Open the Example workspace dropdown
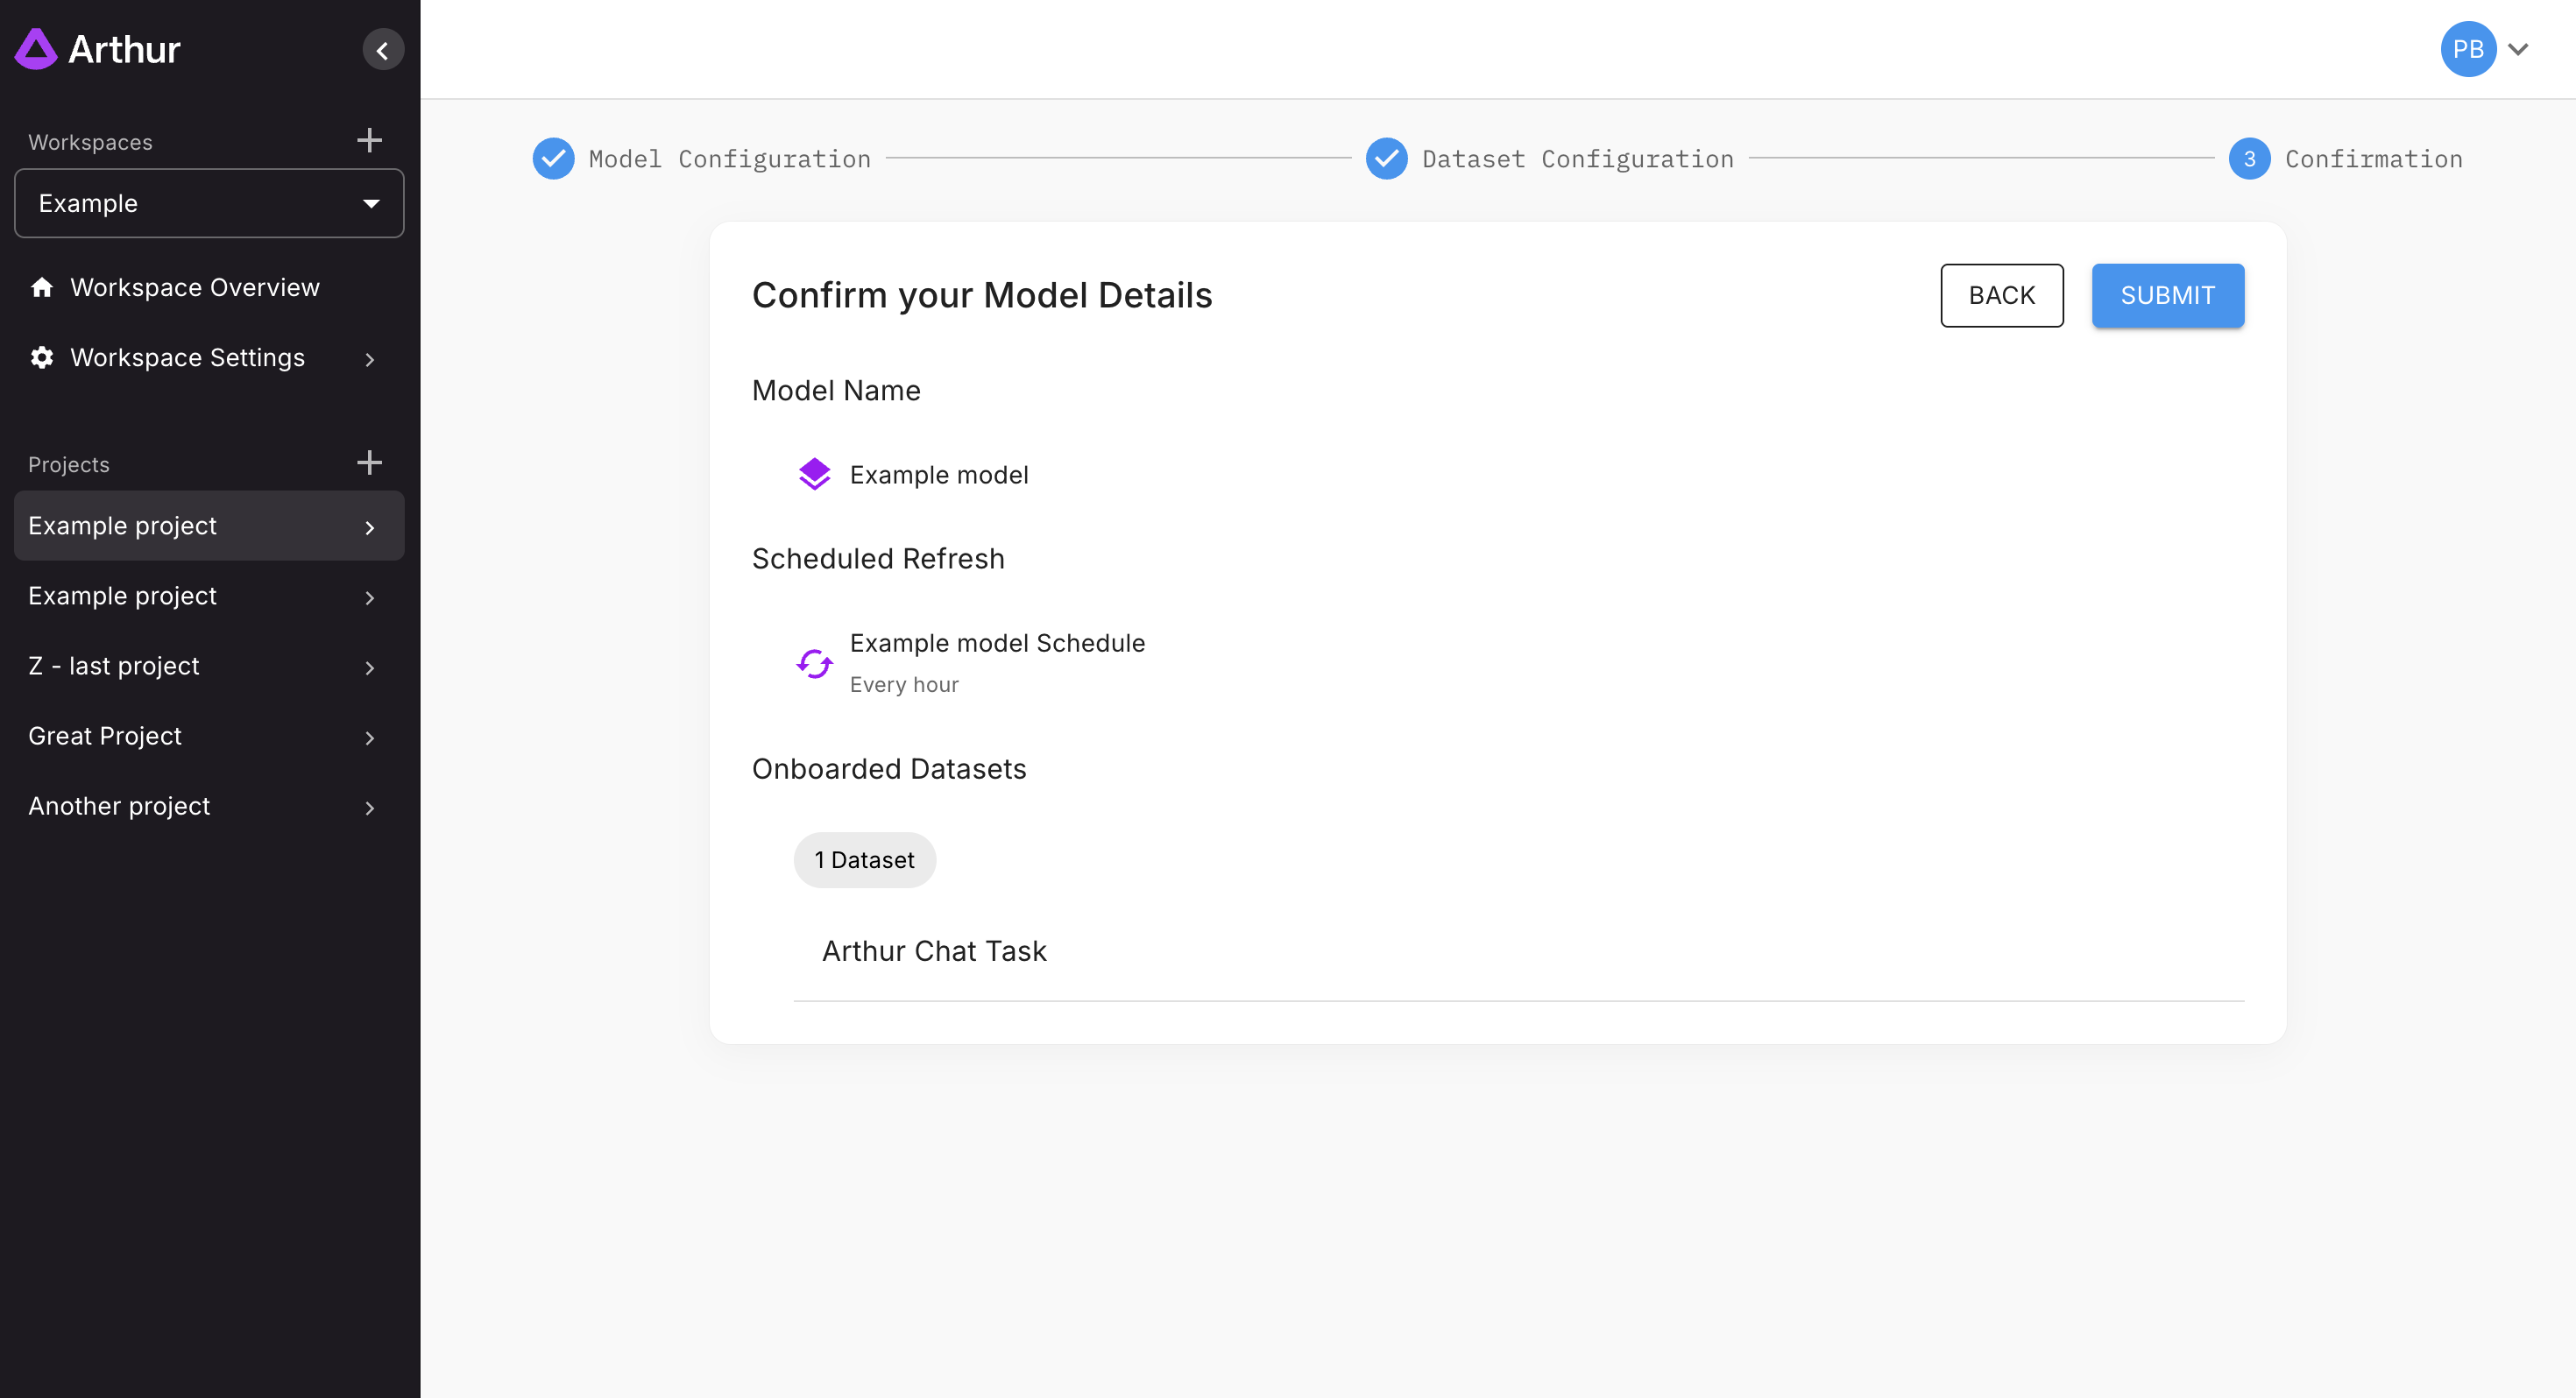This screenshot has width=2576, height=1398. point(209,204)
